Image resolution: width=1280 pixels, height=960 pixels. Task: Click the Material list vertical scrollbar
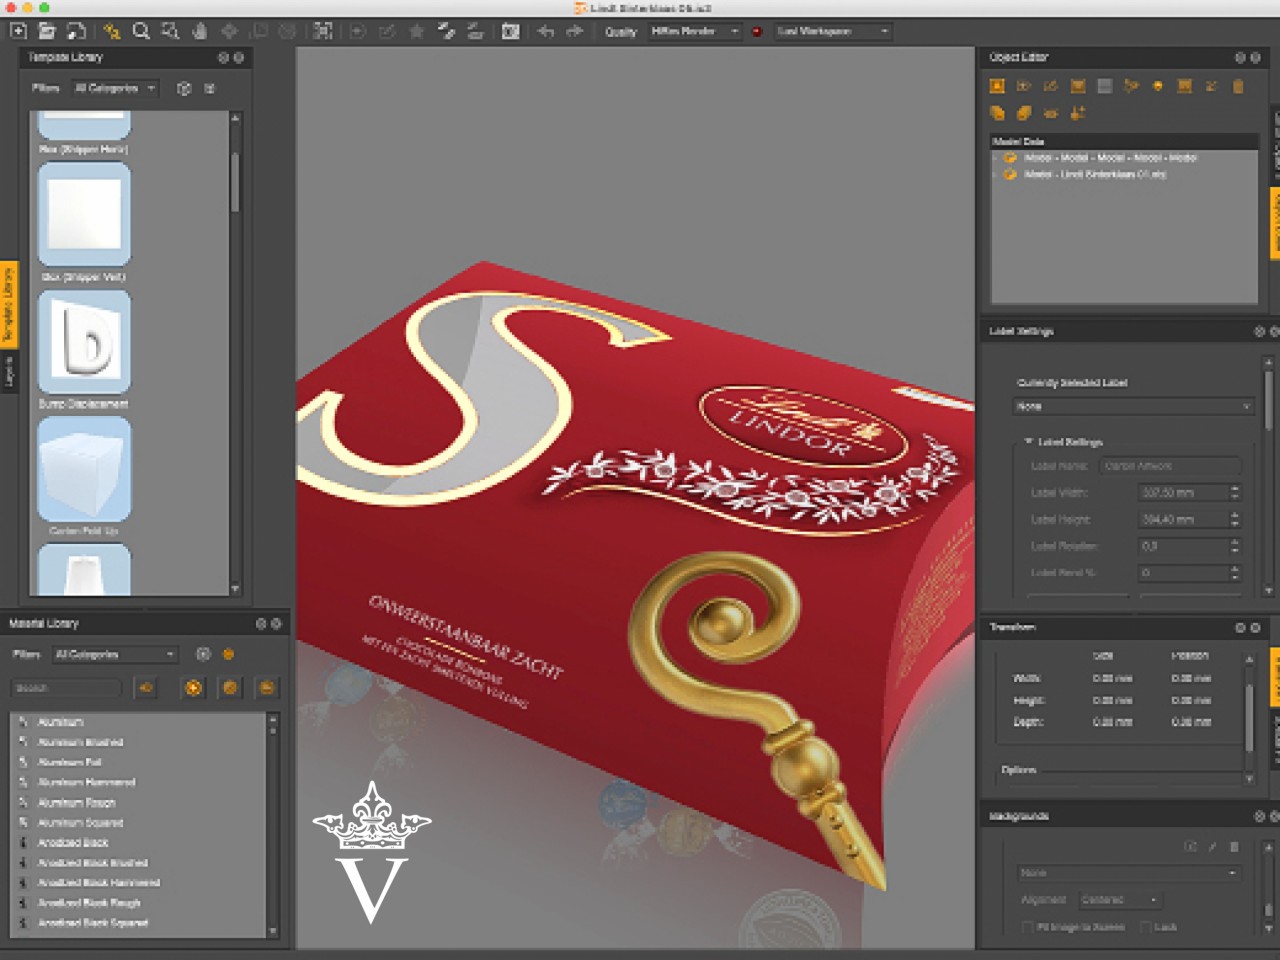tap(272, 825)
